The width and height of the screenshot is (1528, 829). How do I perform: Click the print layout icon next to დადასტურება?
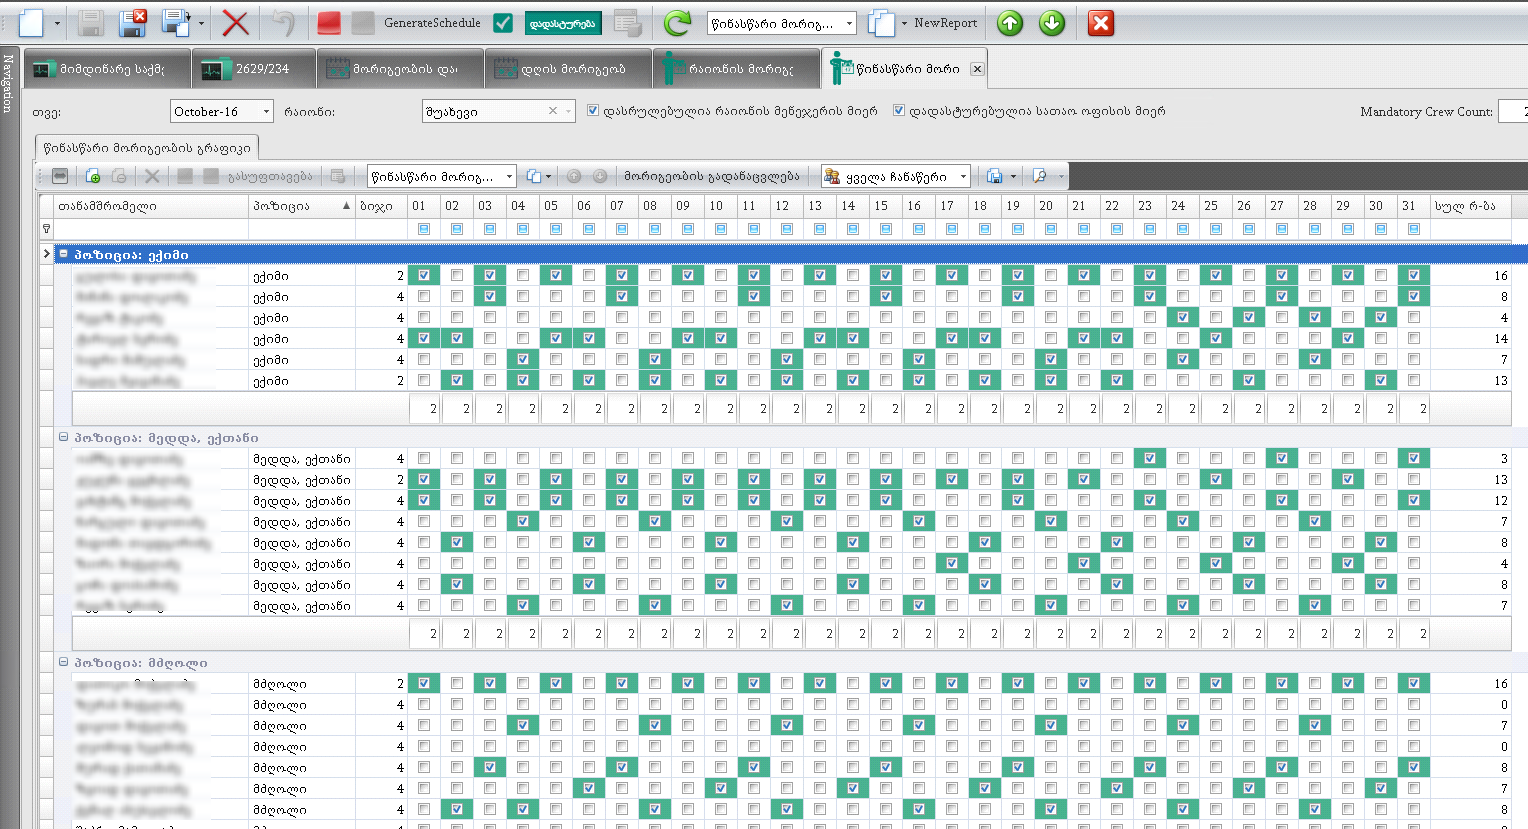pyautogui.click(x=627, y=23)
